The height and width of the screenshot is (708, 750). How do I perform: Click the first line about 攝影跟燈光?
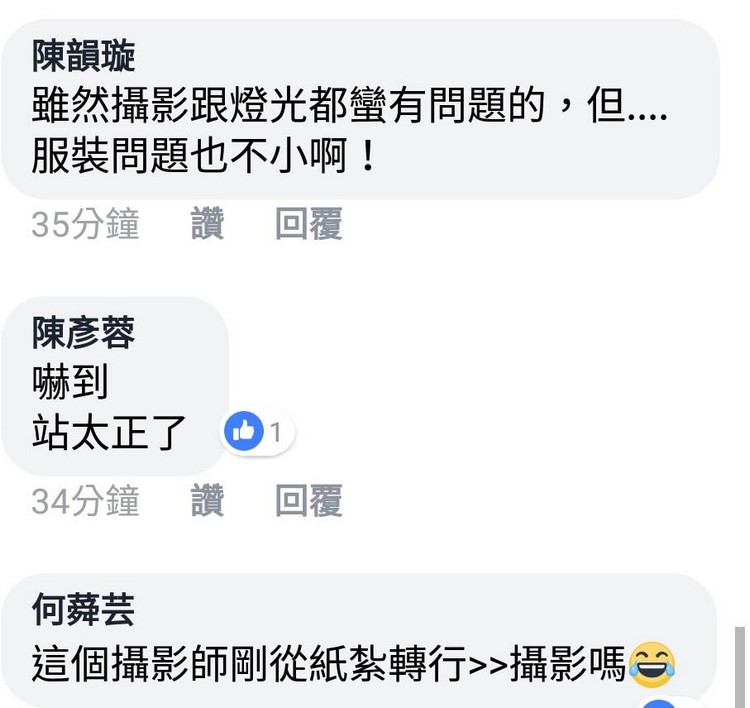pos(349,105)
